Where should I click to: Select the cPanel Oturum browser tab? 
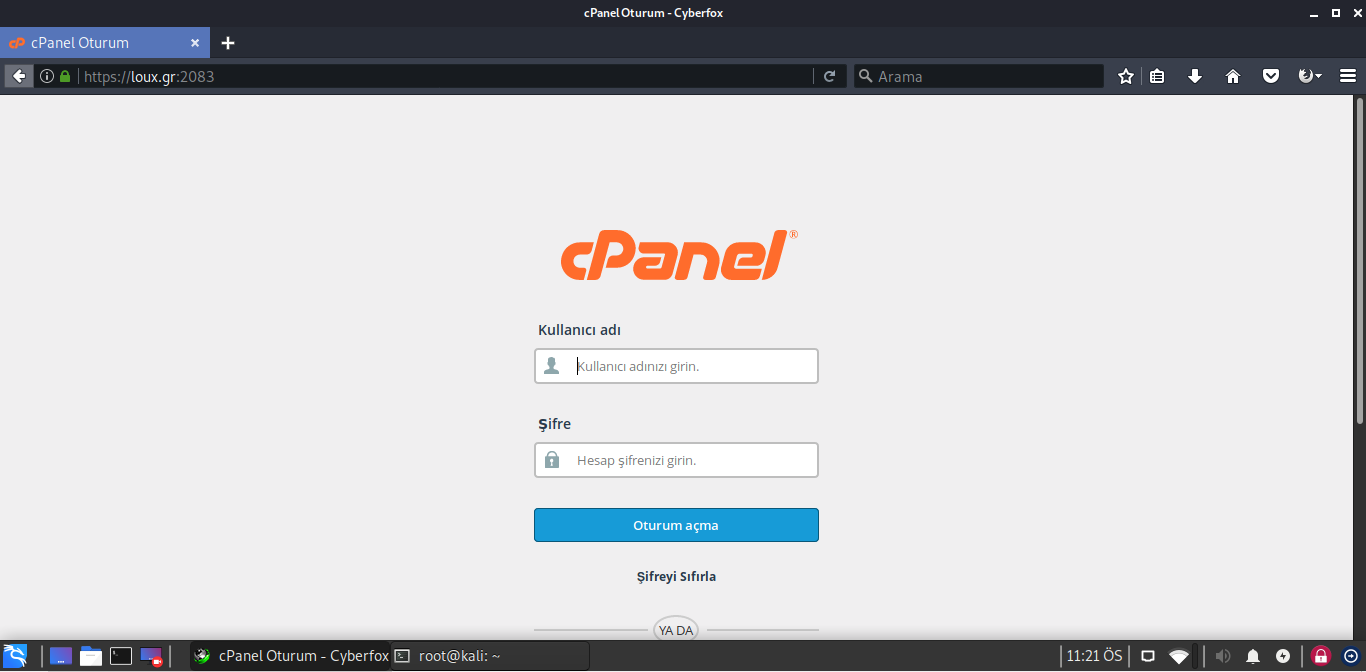tap(105, 43)
